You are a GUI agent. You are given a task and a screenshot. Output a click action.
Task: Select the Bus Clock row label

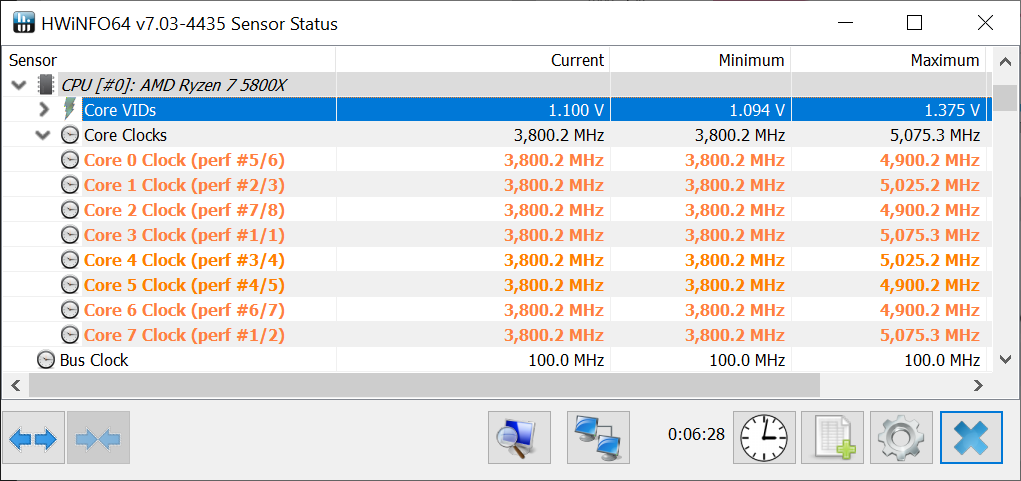pyautogui.click(x=94, y=360)
